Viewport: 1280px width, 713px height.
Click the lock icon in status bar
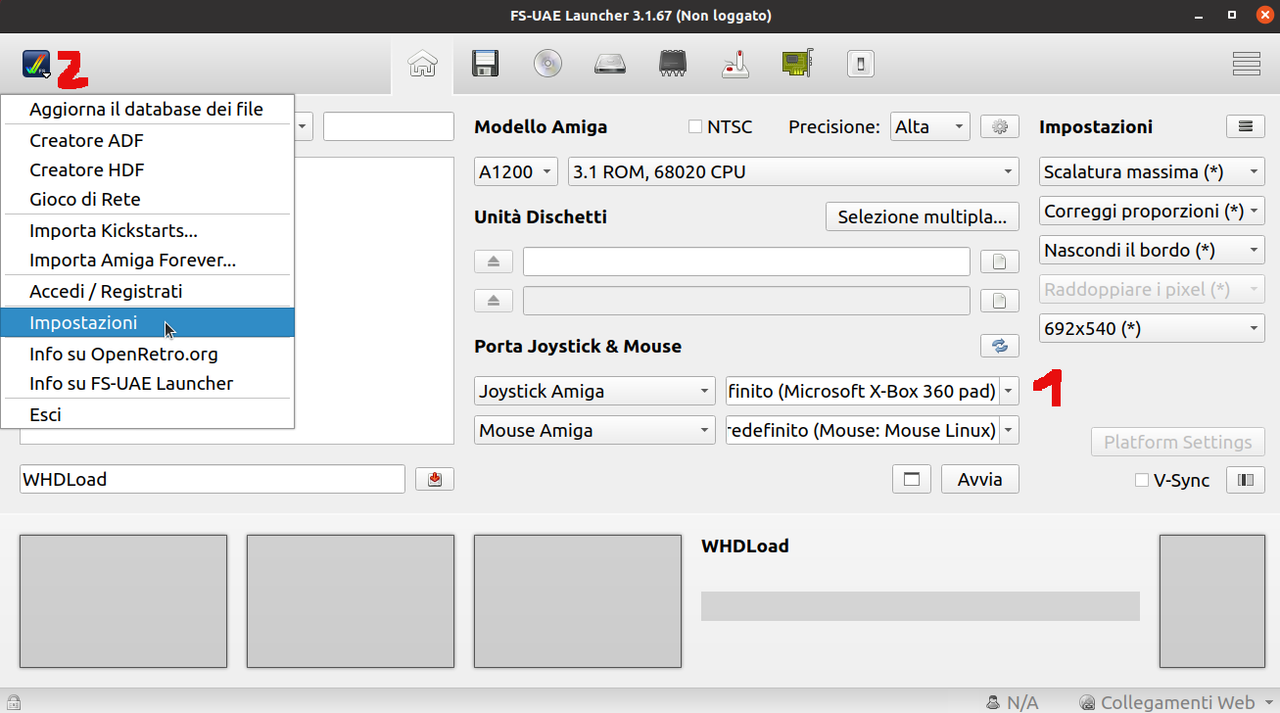tap(14, 703)
